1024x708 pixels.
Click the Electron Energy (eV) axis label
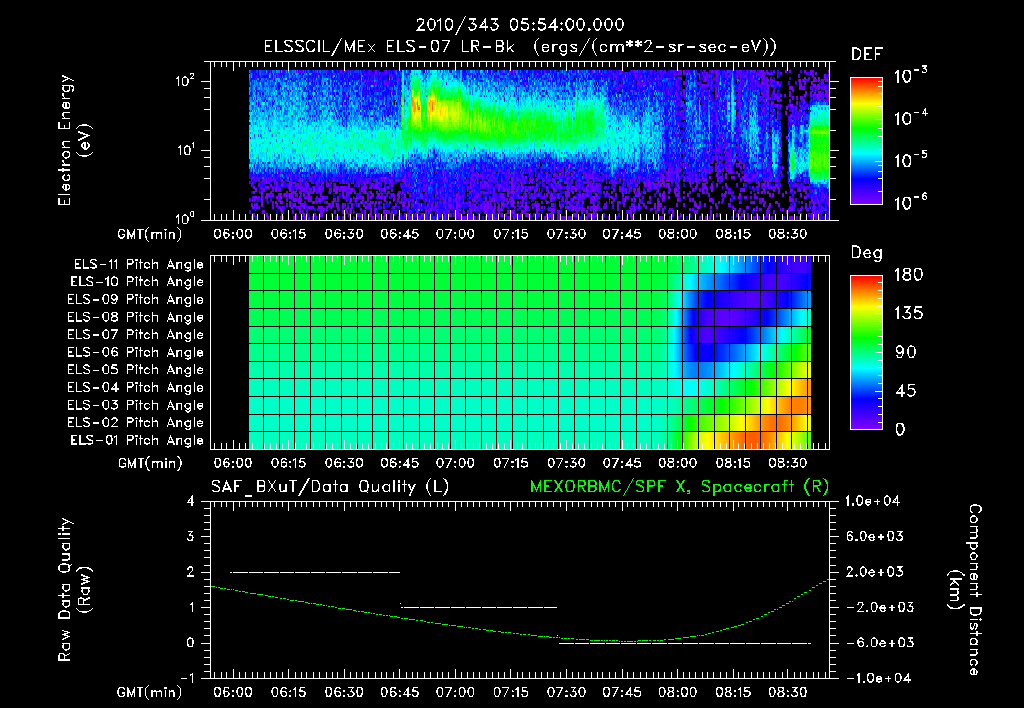tap(74, 140)
